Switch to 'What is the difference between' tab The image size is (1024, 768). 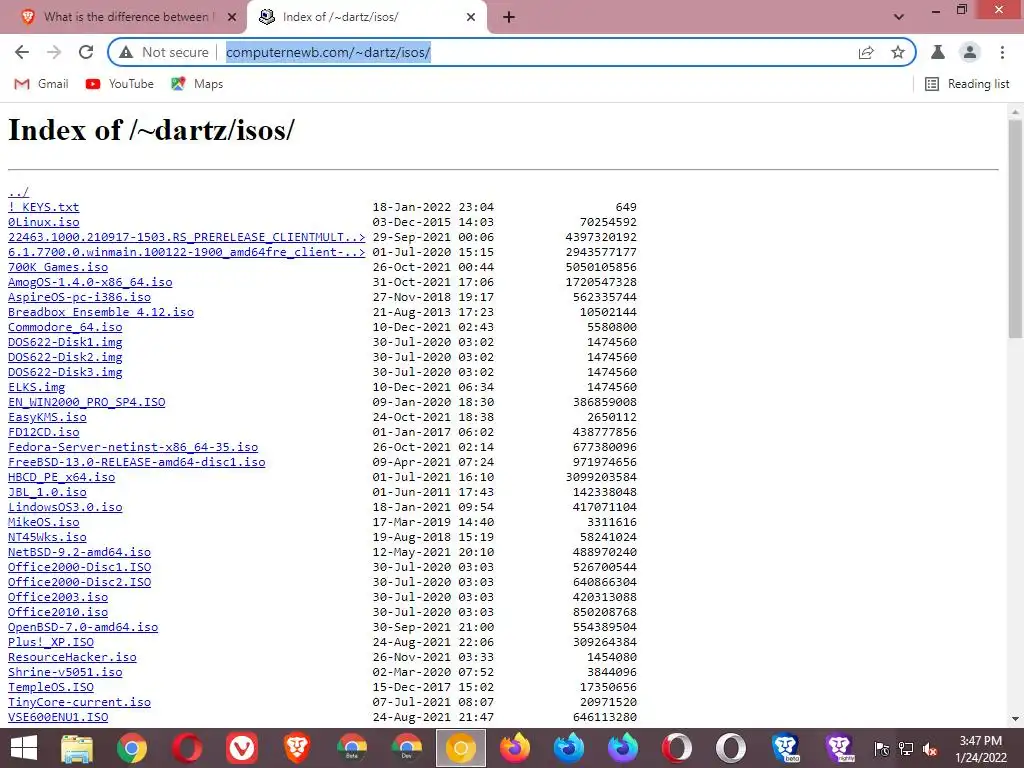(x=124, y=17)
